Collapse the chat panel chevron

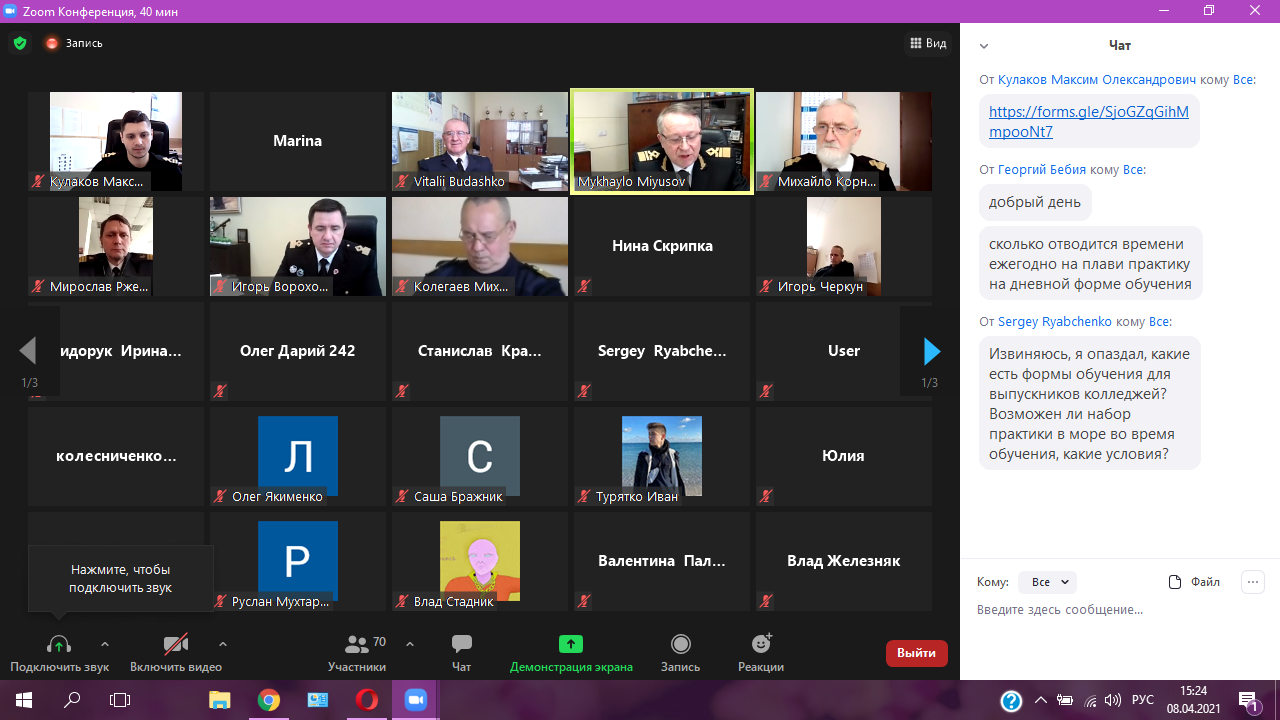click(x=984, y=46)
